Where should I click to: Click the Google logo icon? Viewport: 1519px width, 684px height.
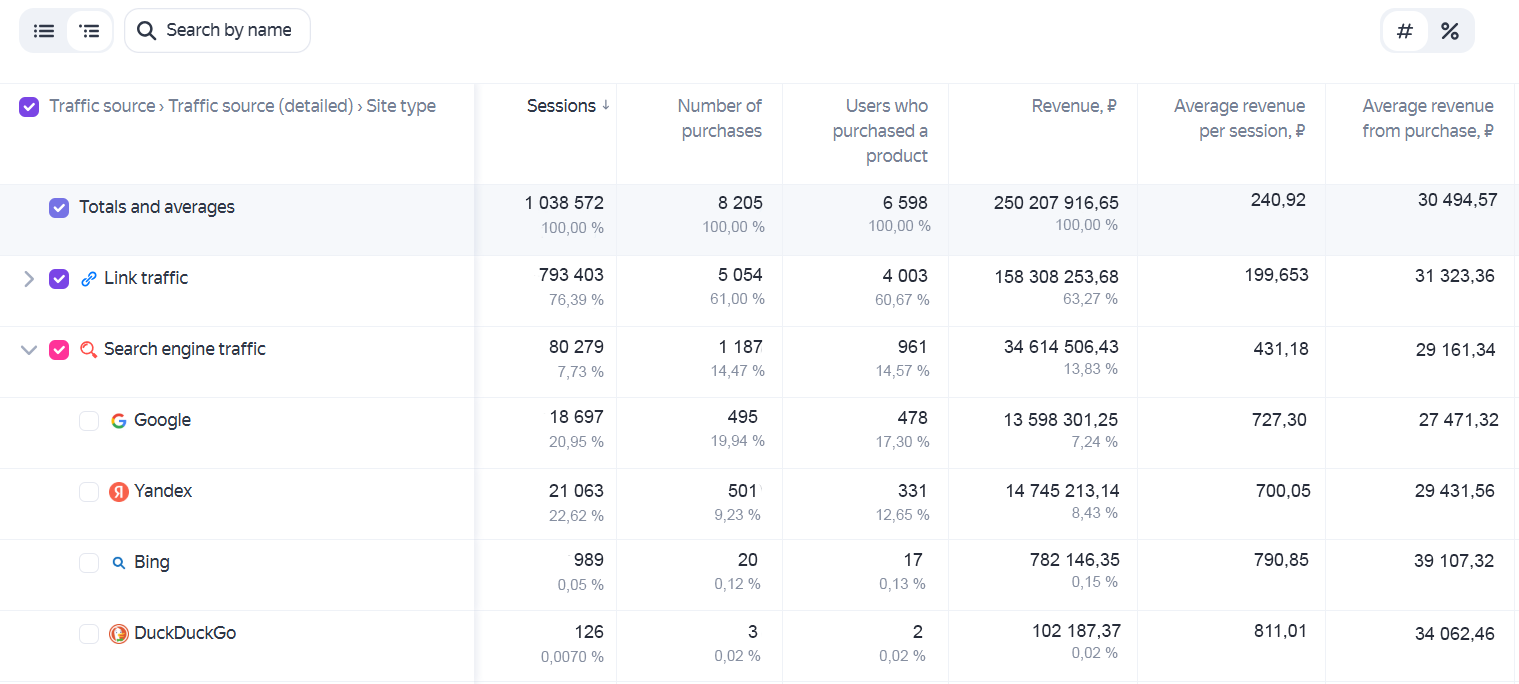pos(119,421)
